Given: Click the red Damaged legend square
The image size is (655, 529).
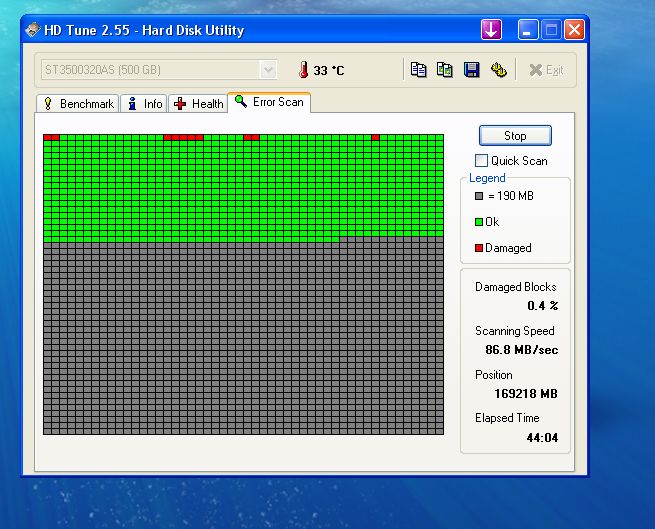Looking at the screenshot, I should click(479, 248).
